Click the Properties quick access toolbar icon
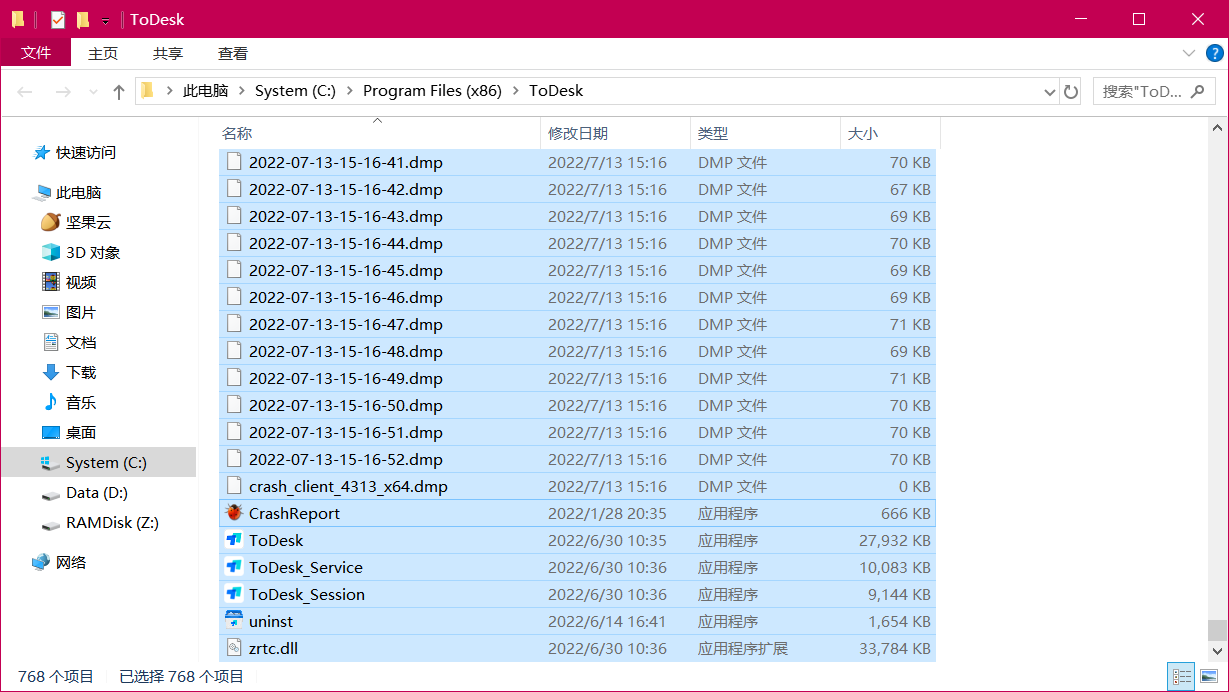The image size is (1229, 692). pos(57,19)
